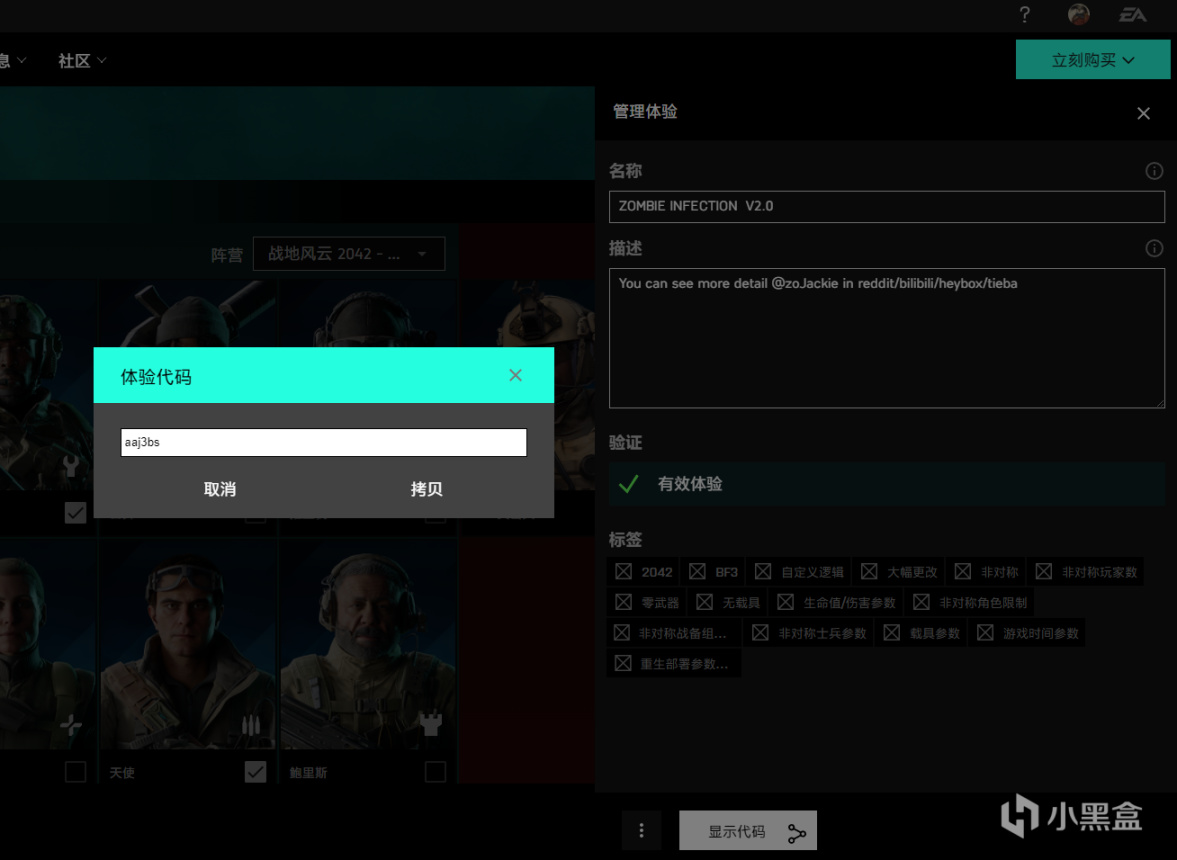Check the 鲍里斯 character checkbox
The width and height of the screenshot is (1177, 860).
tap(435, 771)
